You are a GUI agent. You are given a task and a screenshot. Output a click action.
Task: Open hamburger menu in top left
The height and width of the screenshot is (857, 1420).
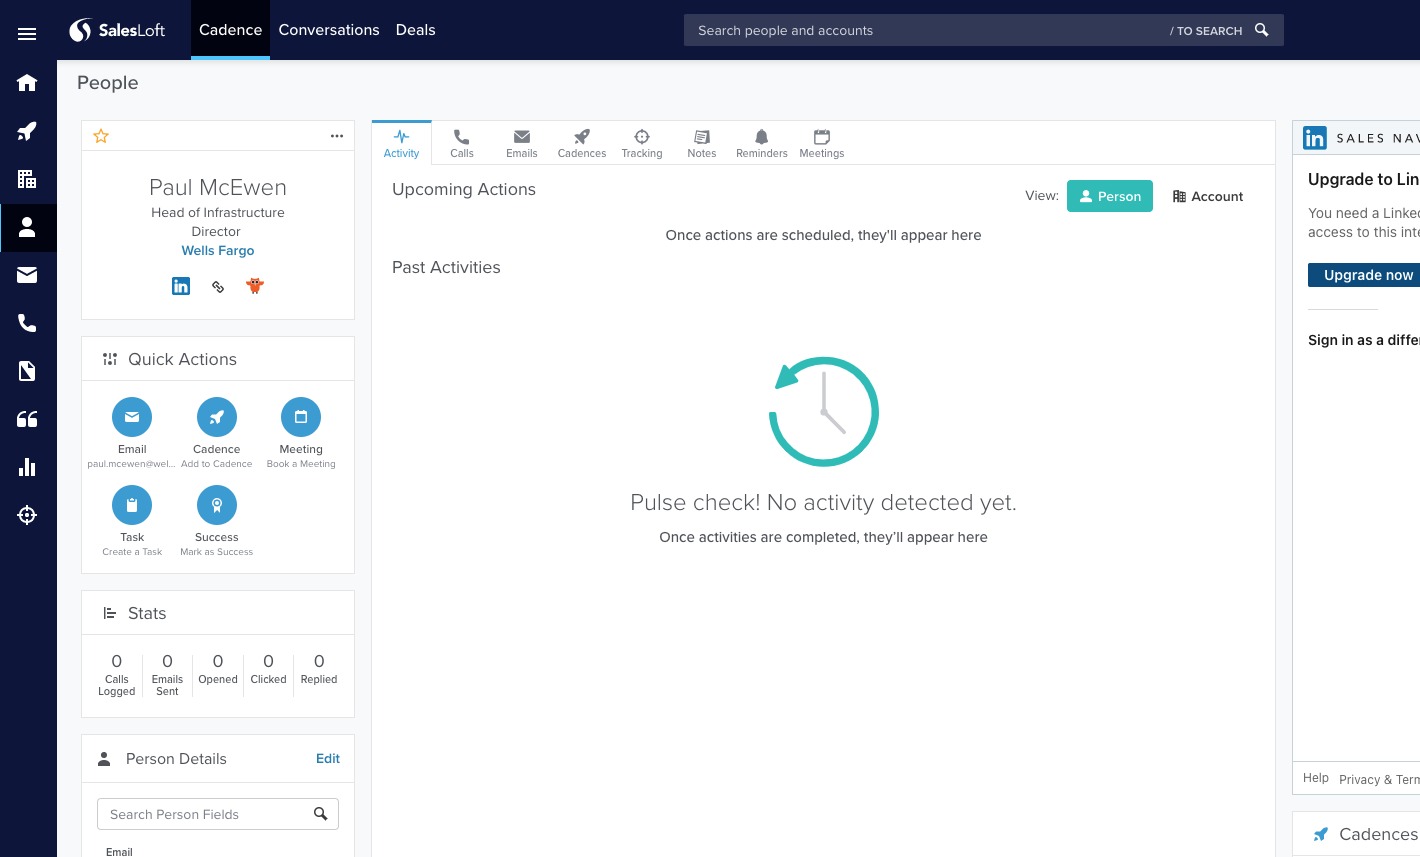click(27, 34)
